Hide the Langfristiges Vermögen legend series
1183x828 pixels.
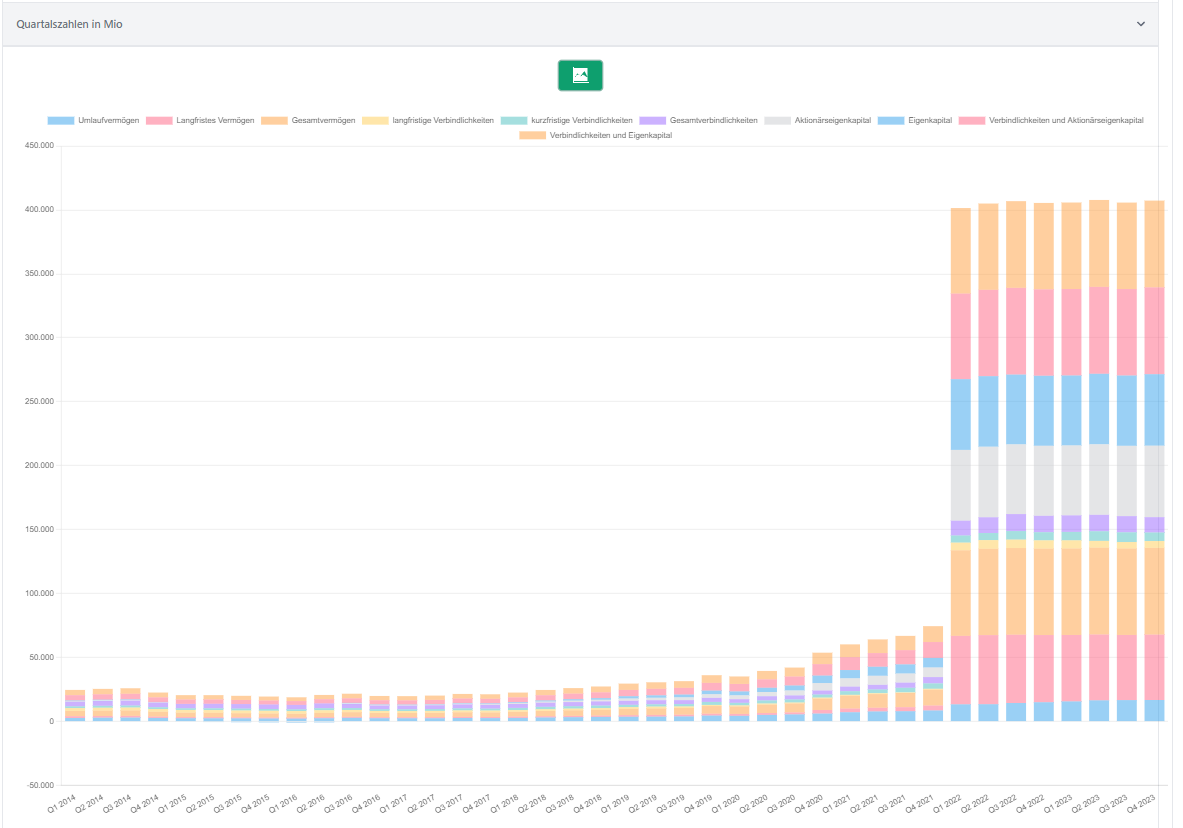tap(200, 121)
